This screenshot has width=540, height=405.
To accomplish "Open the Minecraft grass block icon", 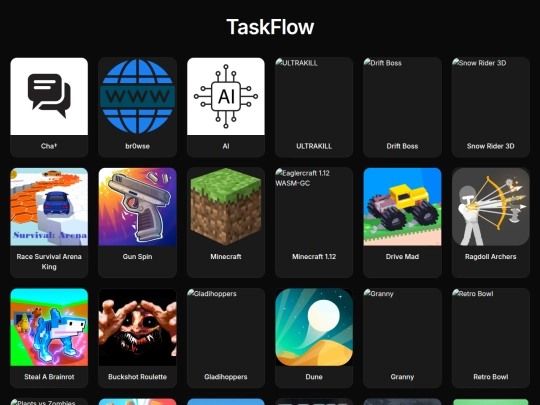I will pyautogui.click(x=226, y=207).
